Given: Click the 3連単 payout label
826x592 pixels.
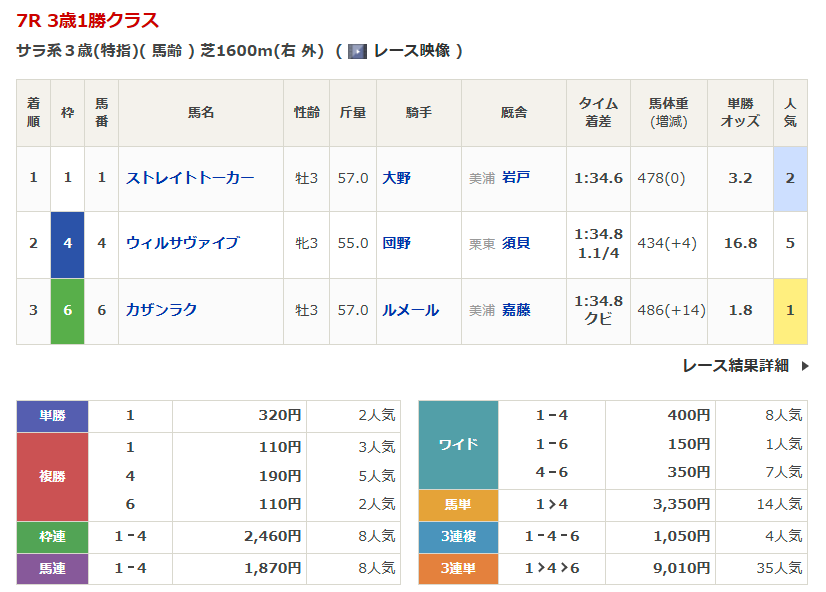Looking at the screenshot, I should [458, 568].
